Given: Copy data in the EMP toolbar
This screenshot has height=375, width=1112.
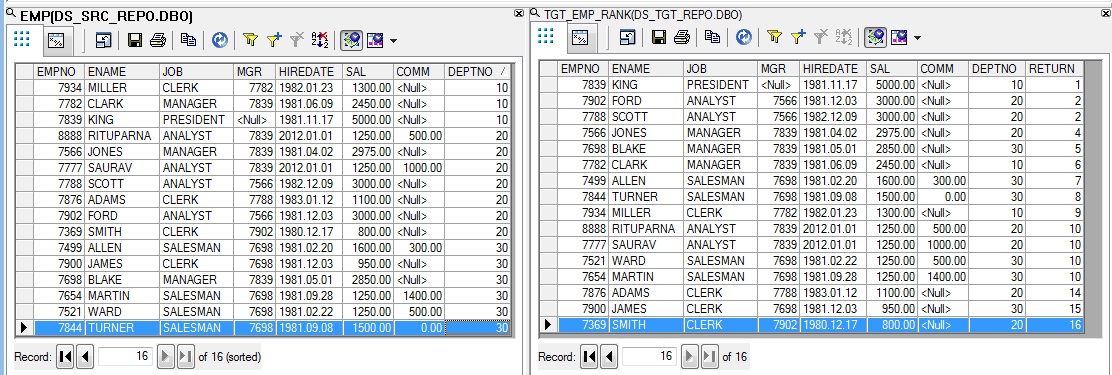Looking at the screenshot, I should [188, 40].
